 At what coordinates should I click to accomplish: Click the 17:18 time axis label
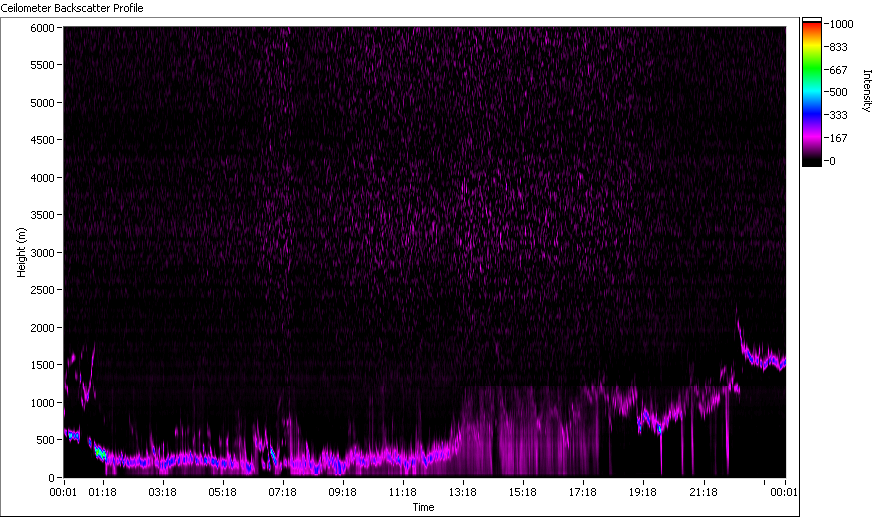click(x=583, y=492)
